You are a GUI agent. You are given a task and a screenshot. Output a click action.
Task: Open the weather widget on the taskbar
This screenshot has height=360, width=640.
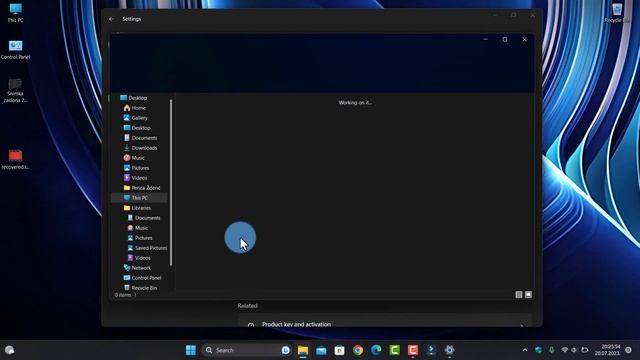click(x=9, y=350)
